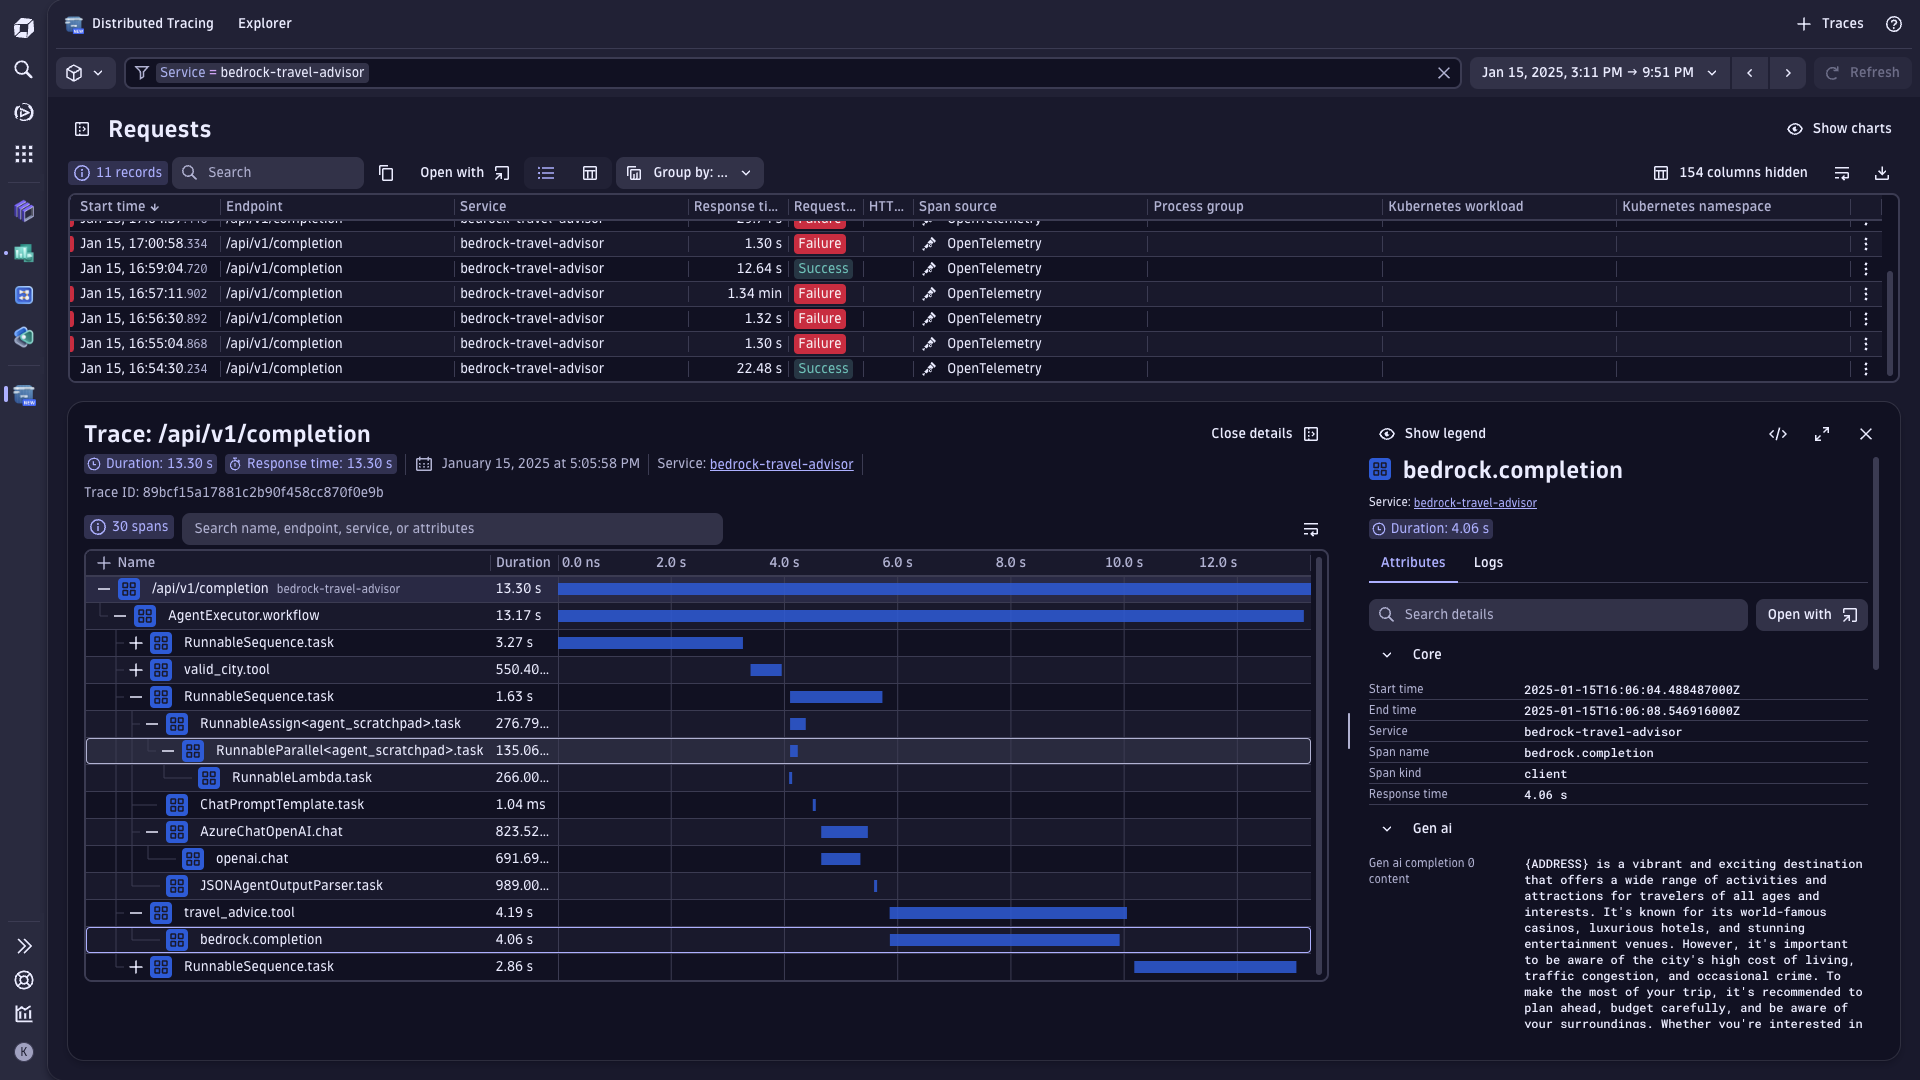
Task: Open the apps grid in the sidebar
Action: 24,153
